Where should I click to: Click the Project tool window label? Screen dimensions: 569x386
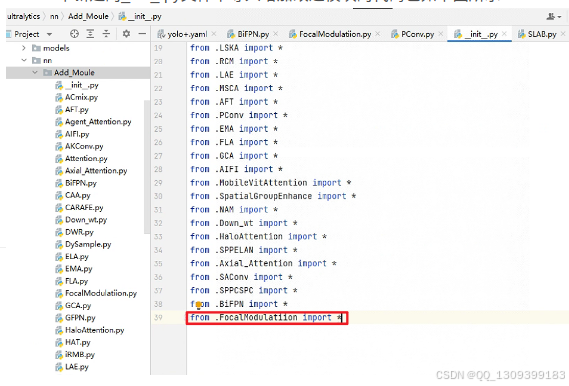26,34
